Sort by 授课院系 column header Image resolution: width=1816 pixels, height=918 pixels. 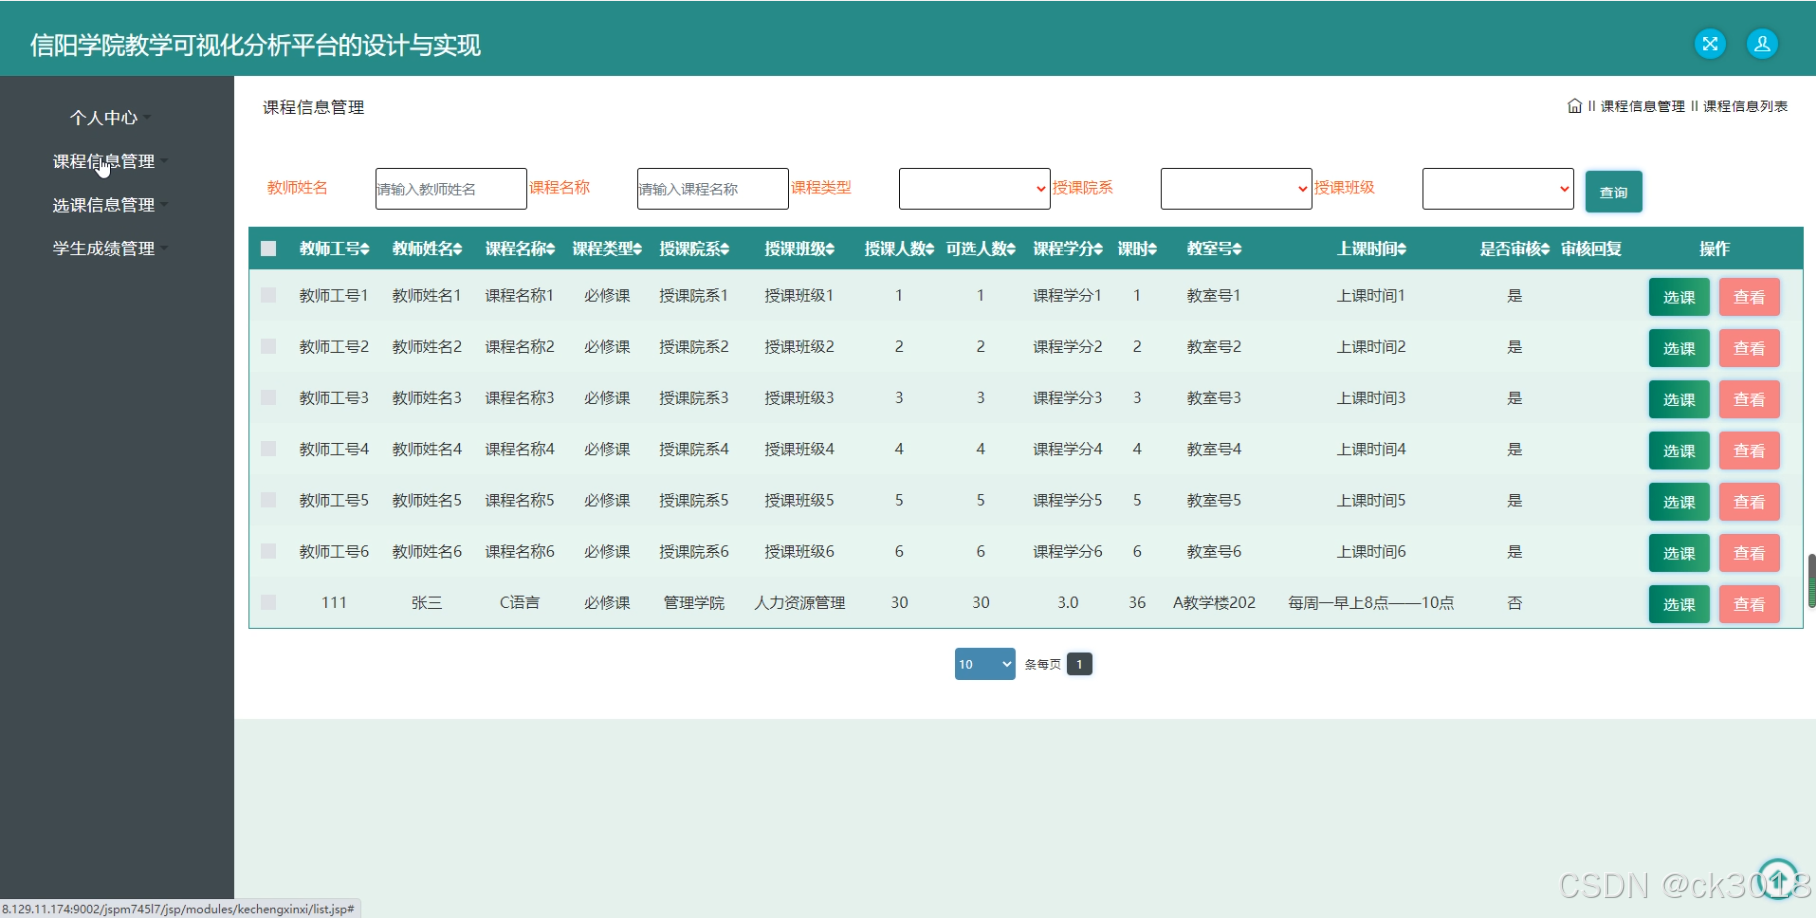pos(694,249)
